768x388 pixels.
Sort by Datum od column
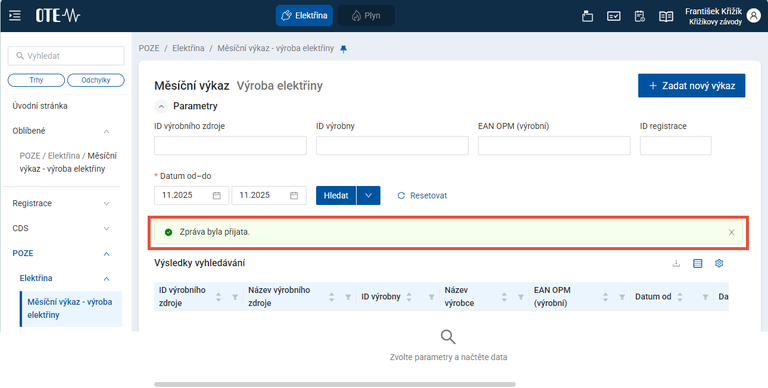point(680,297)
